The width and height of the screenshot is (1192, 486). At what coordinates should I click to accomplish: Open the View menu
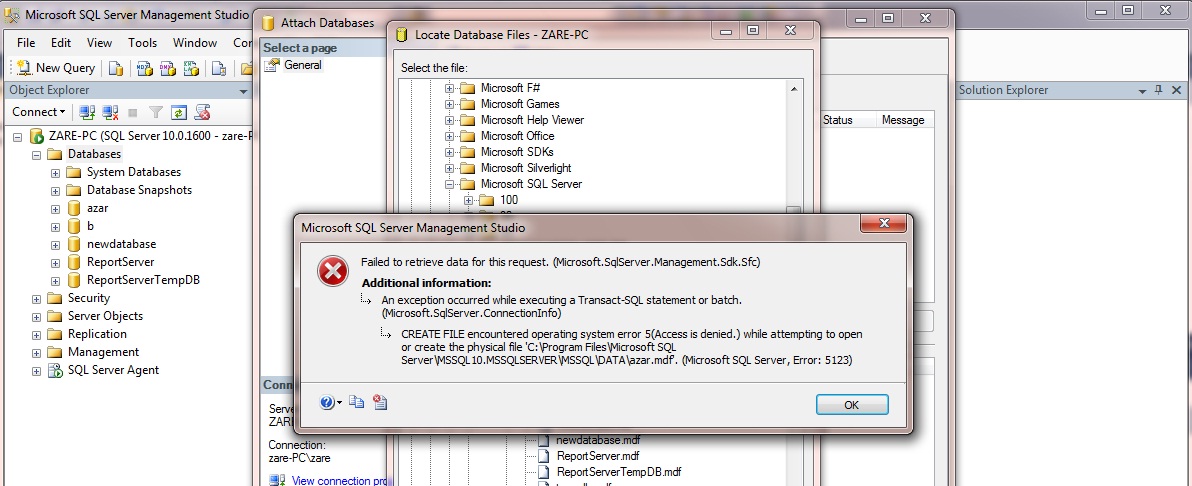point(99,43)
